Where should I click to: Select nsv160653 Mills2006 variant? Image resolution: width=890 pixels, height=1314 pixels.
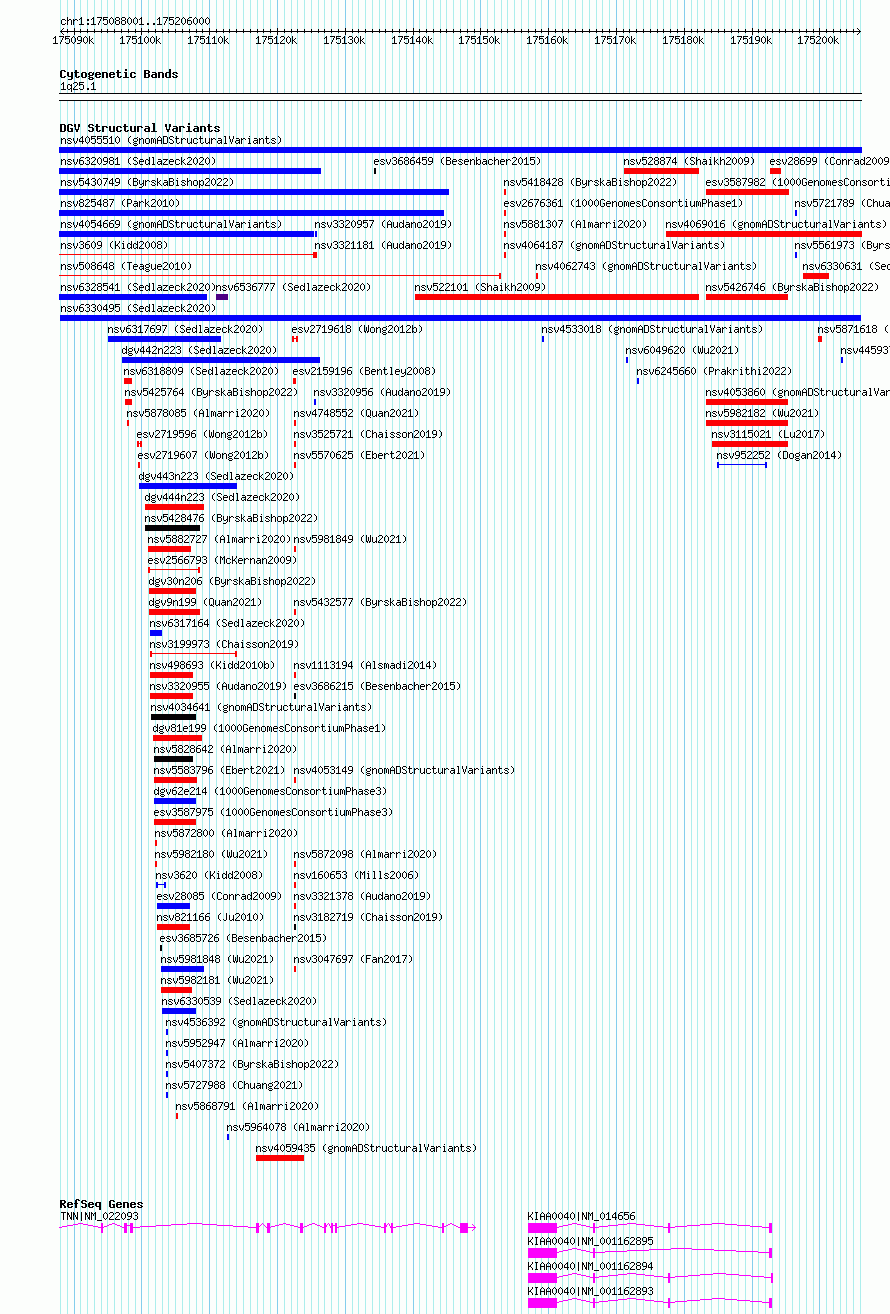[x=356, y=875]
